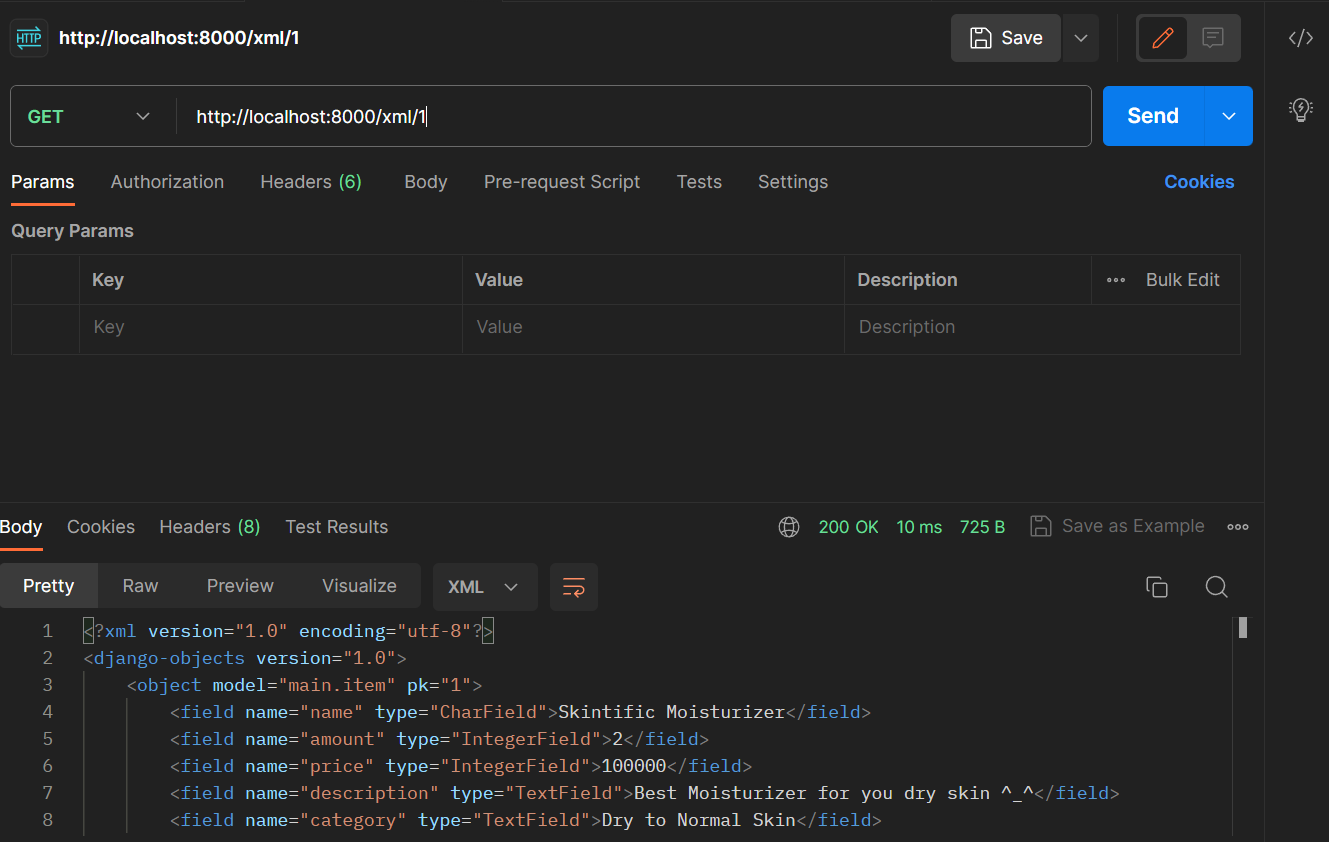Viewport: 1329px width, 842px height.
Task: Click the lightbulb suggestions icon
Action: 1300,110
